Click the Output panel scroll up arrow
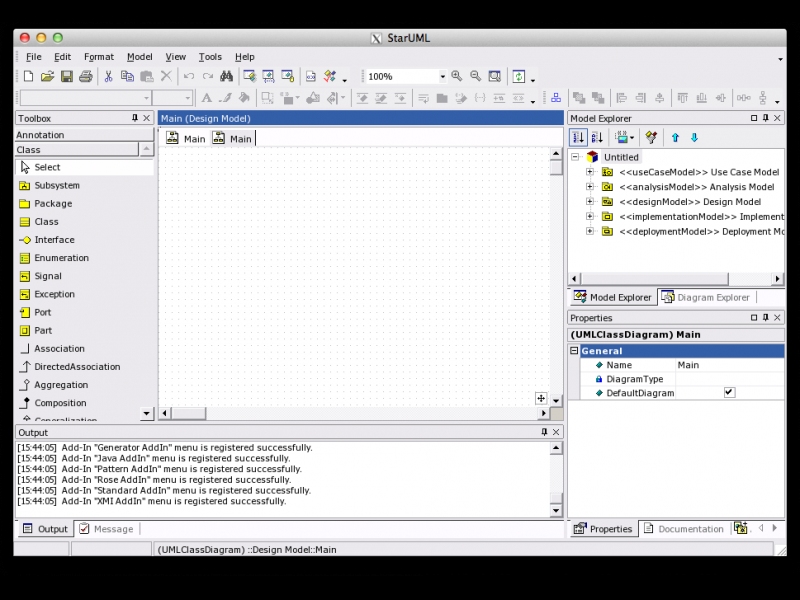Screen dimensions: 800x600 click(x=556, y=448)
